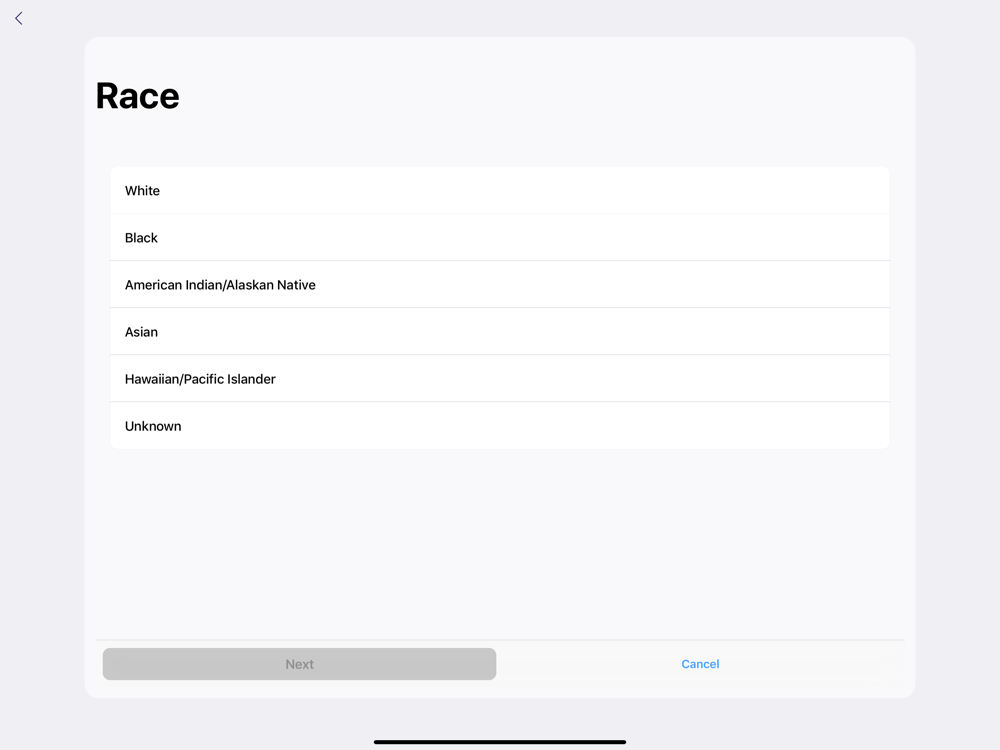
Task: Click the blue Cancel link
Action: pos(700,664)
